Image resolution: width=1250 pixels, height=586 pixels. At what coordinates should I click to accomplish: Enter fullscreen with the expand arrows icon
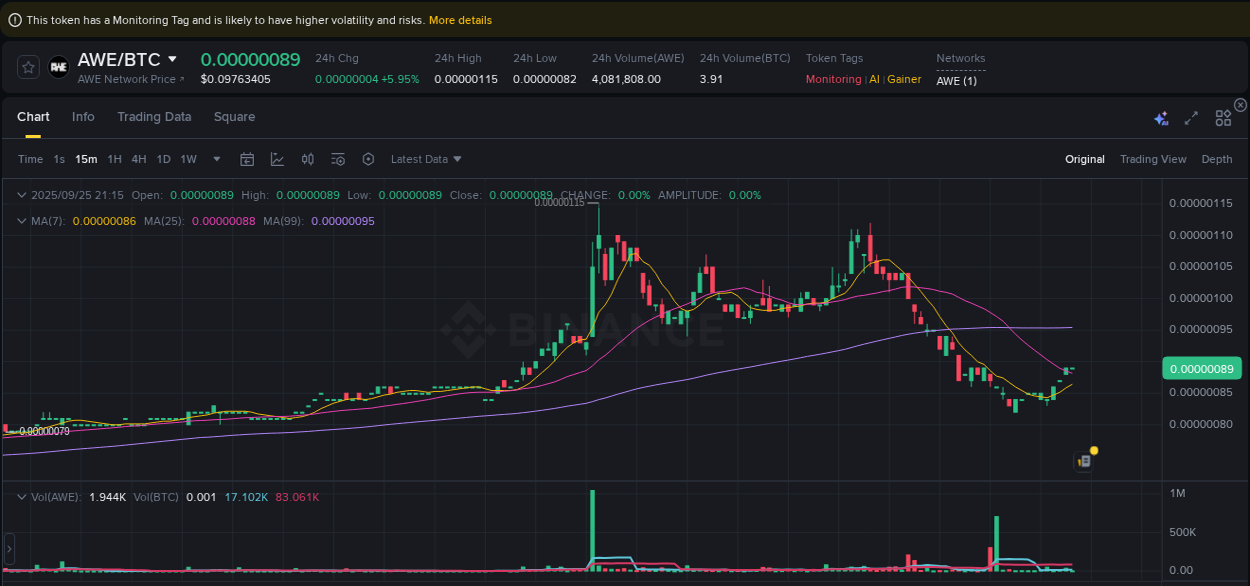1191,117
